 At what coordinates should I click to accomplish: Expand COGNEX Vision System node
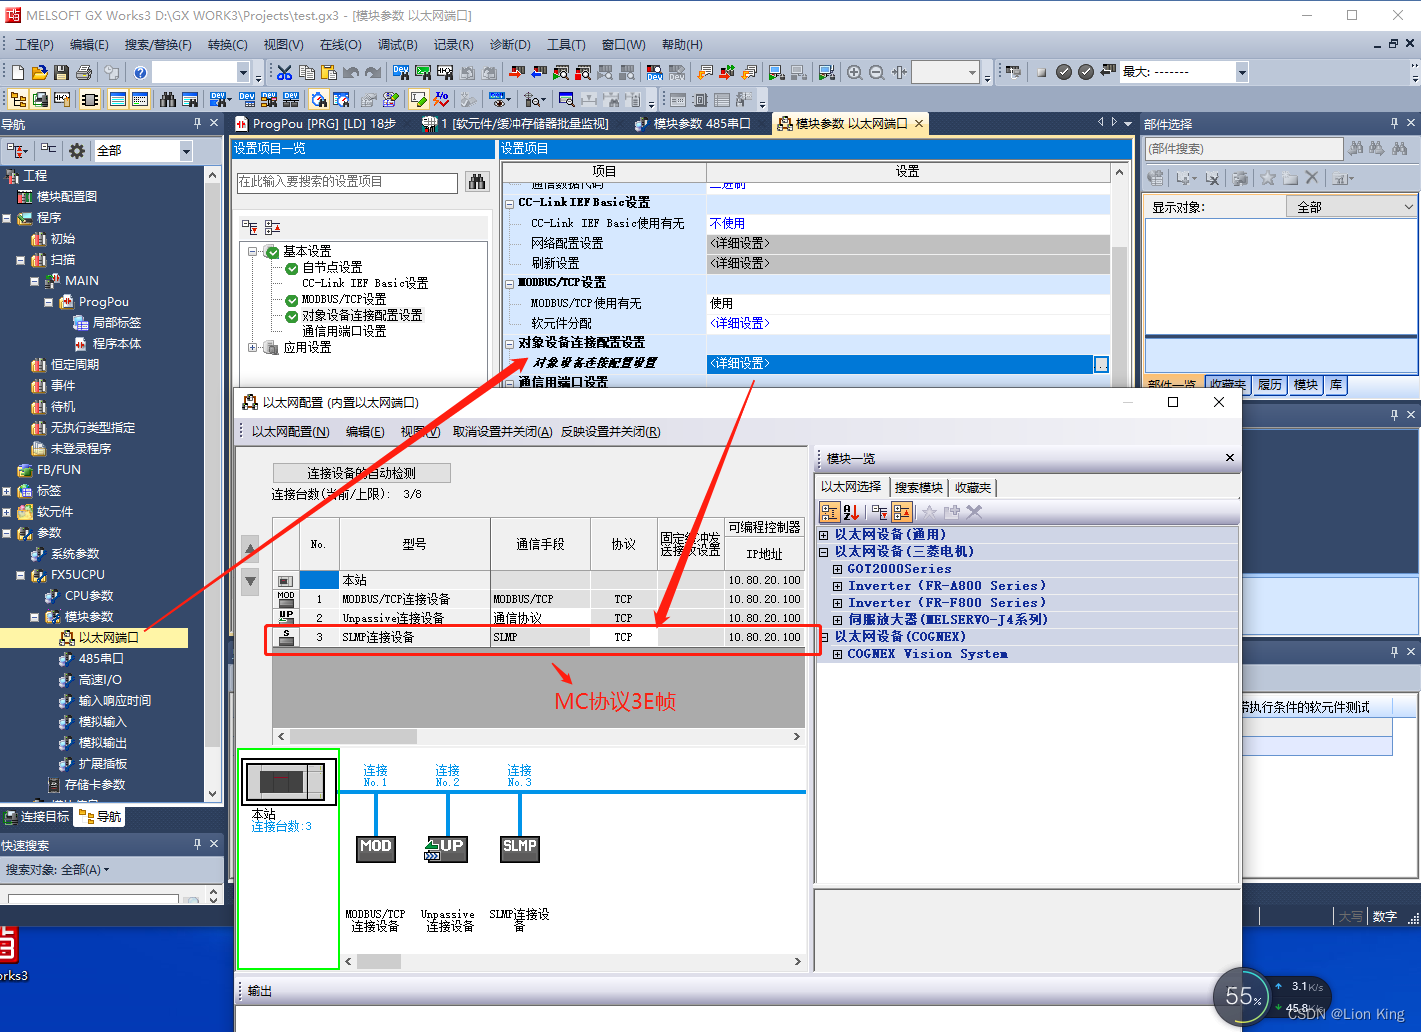(838, 654)
